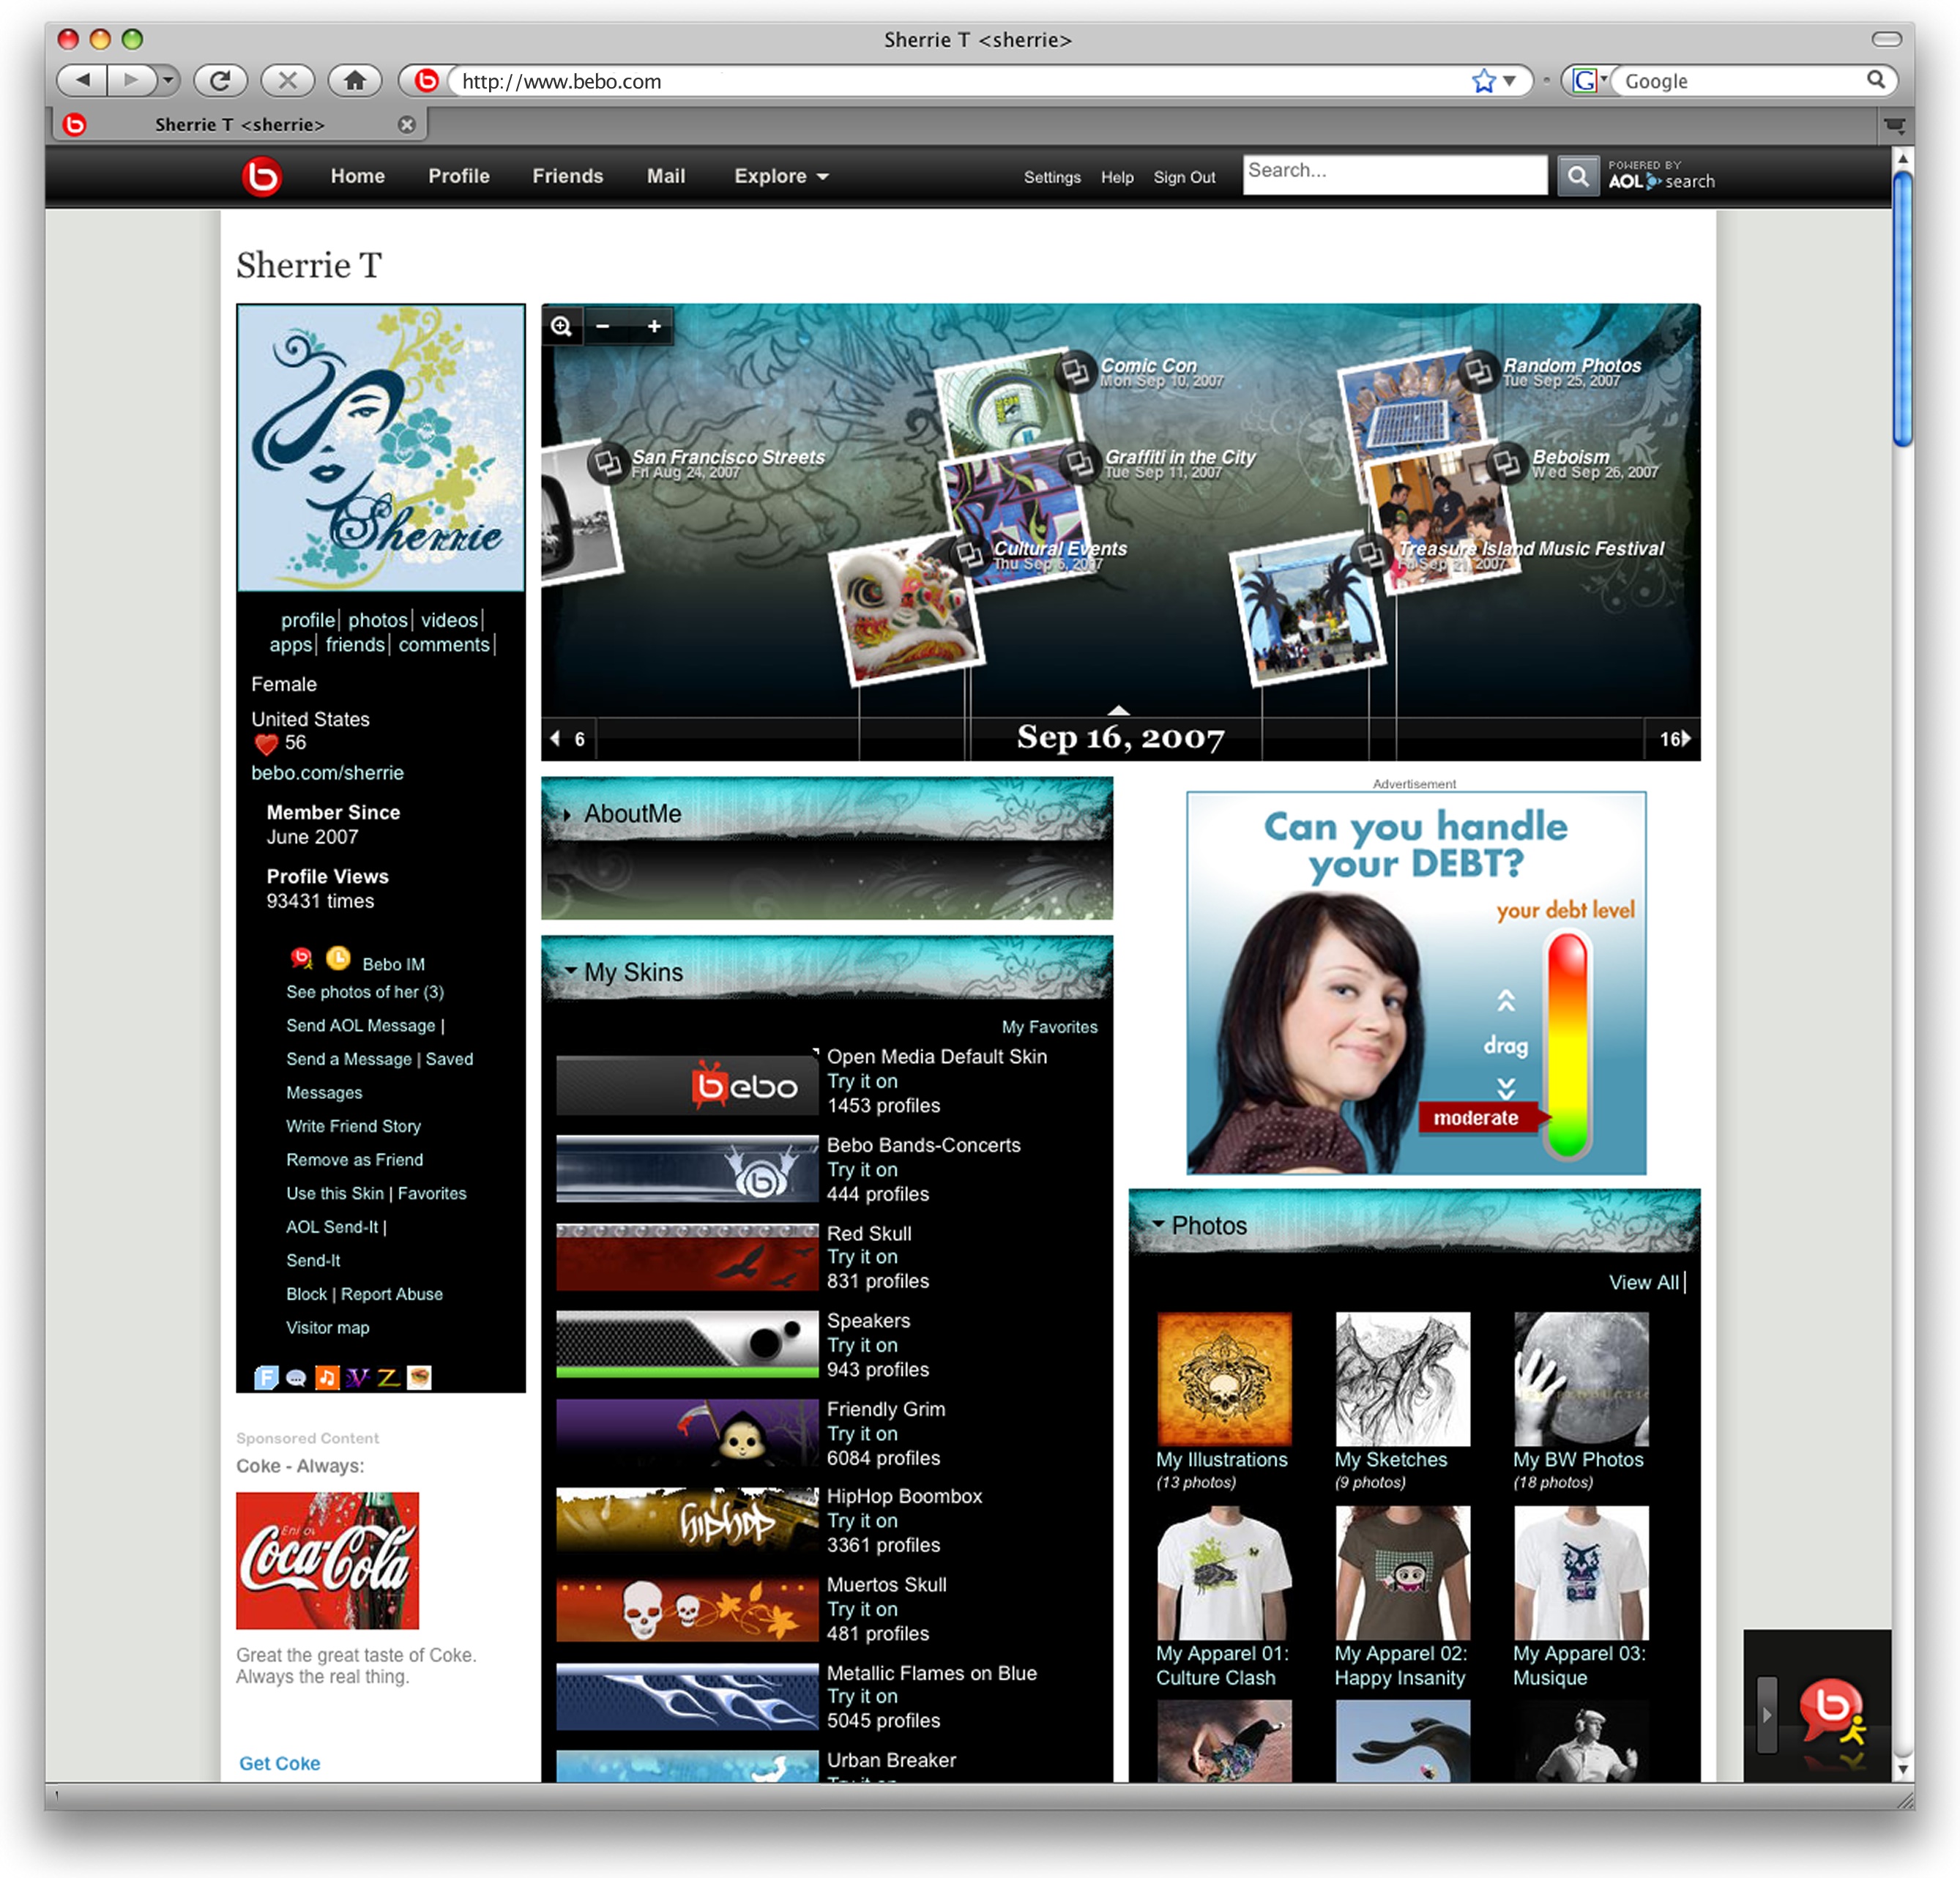This screenshot has height=1878, width=1960.
Task: Click Write Friend Story link
Action: click(353, 1126)
